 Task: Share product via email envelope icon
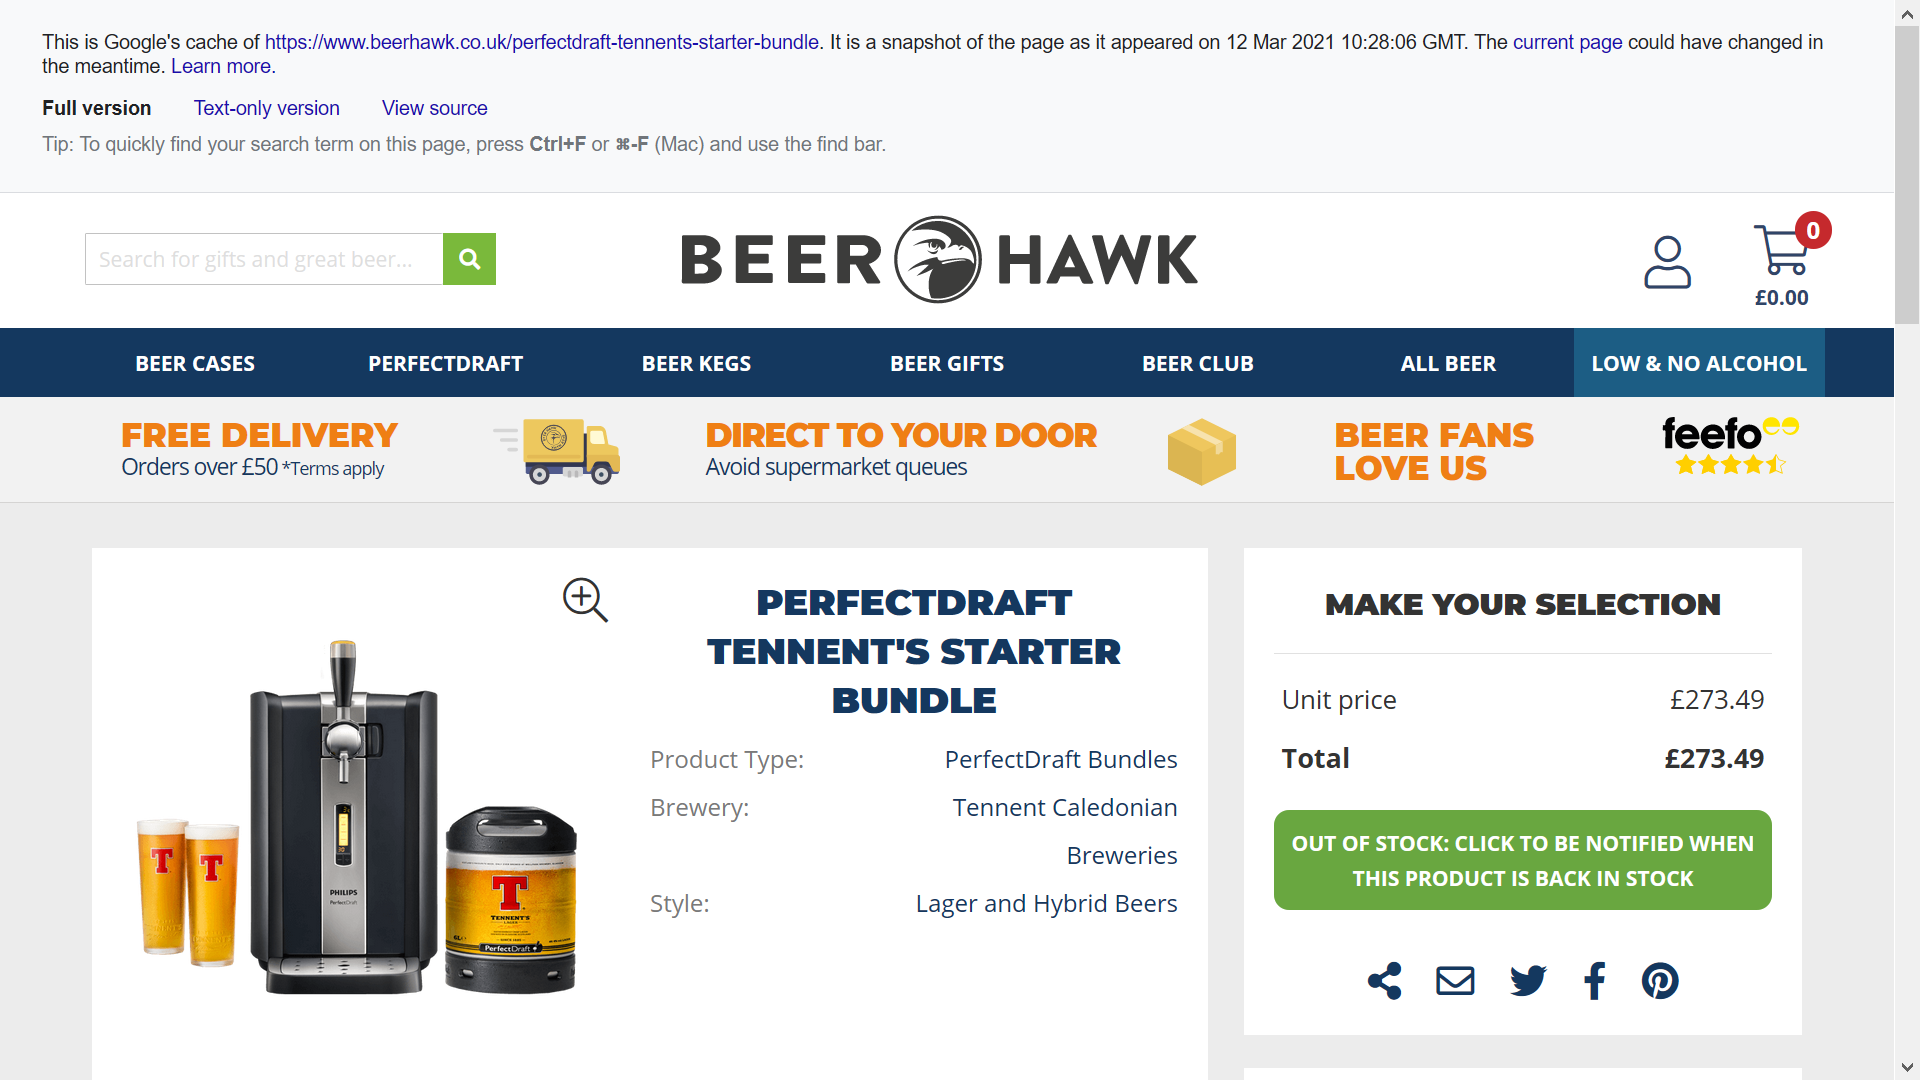(1455, 980)
